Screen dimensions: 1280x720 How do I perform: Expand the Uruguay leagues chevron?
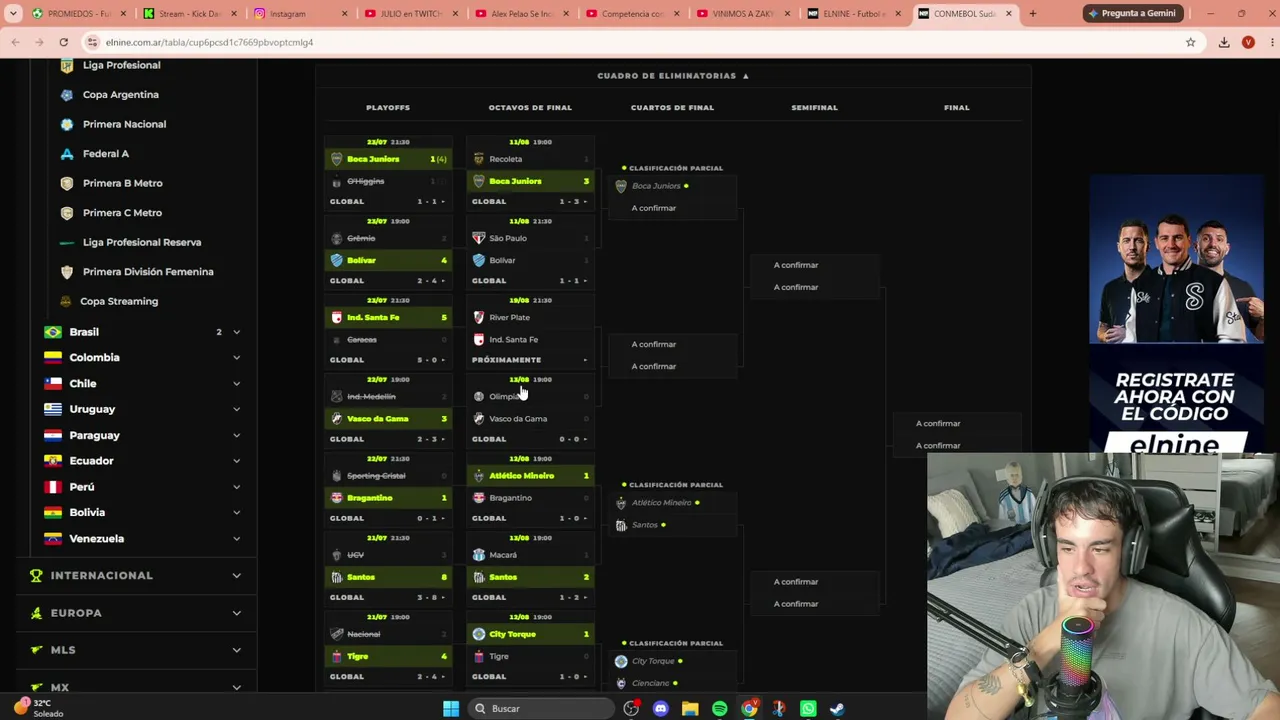click(236, 409)
